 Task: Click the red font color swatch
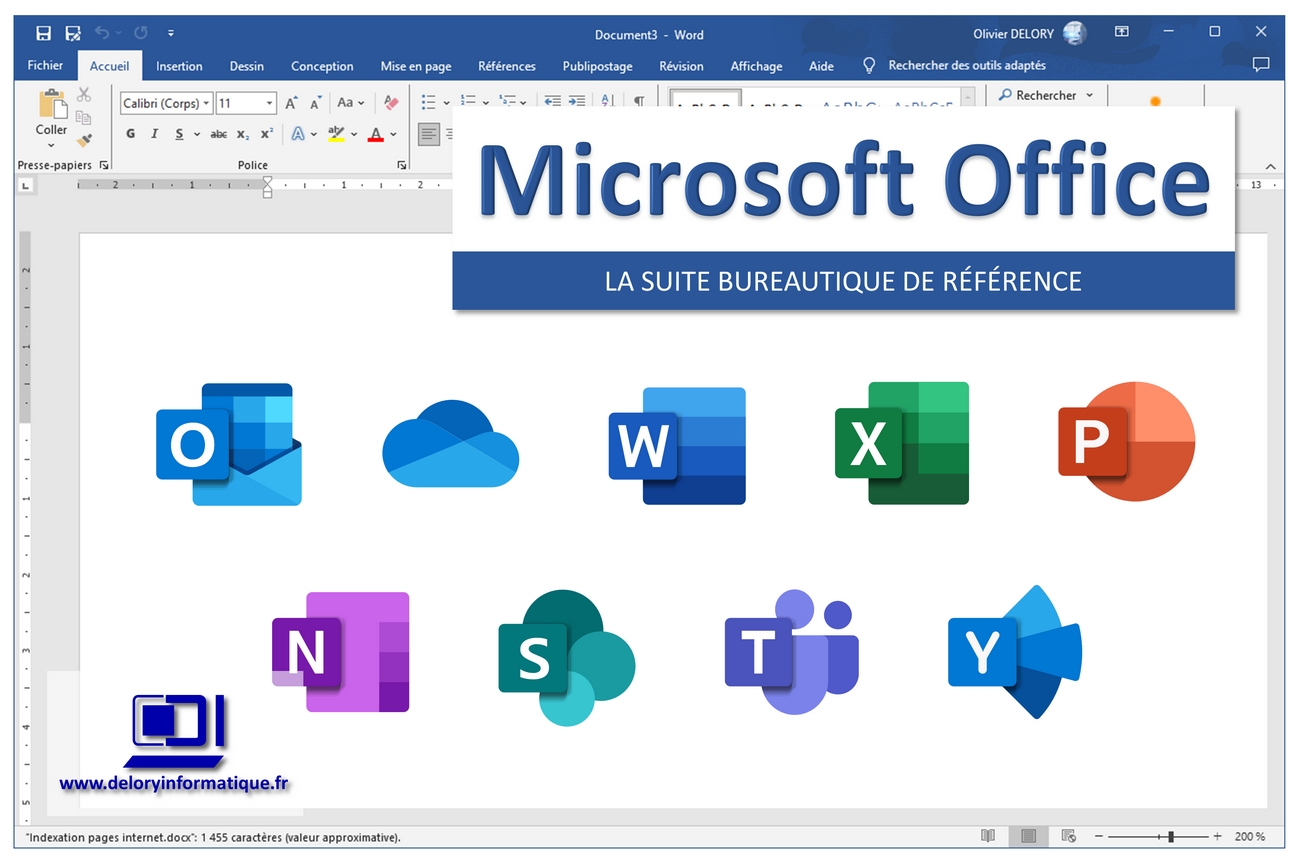pos(376,134)
